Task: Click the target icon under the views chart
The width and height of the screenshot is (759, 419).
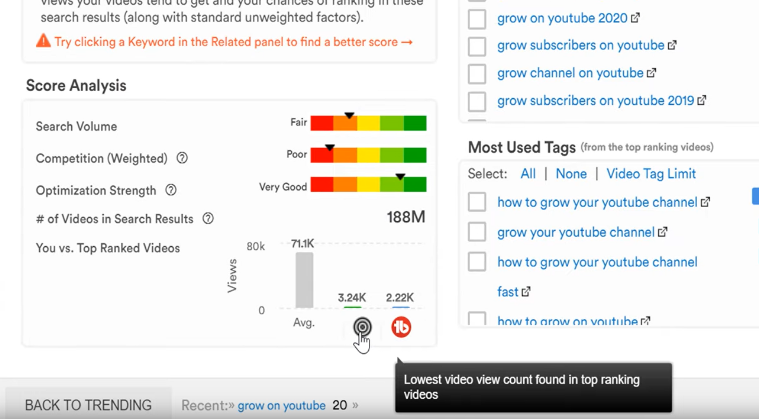Action: tap(362, 326)
